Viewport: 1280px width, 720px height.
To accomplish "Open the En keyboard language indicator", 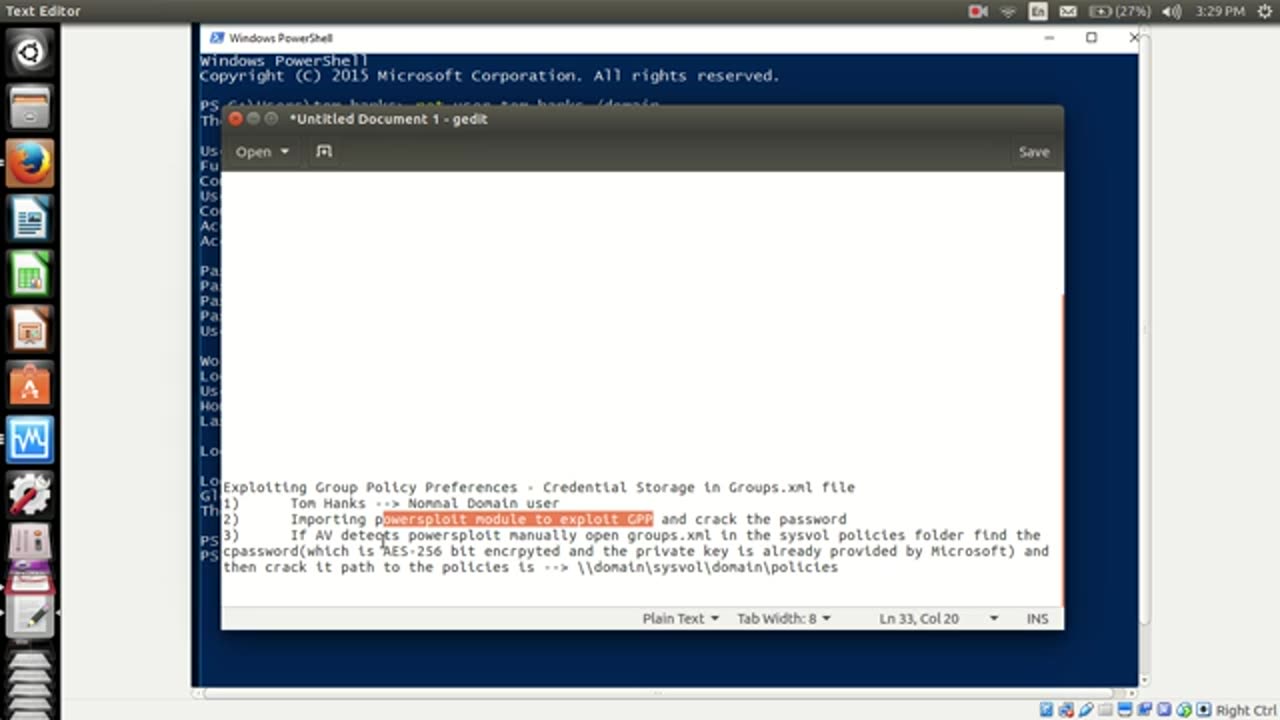I will pos(1038,11).
